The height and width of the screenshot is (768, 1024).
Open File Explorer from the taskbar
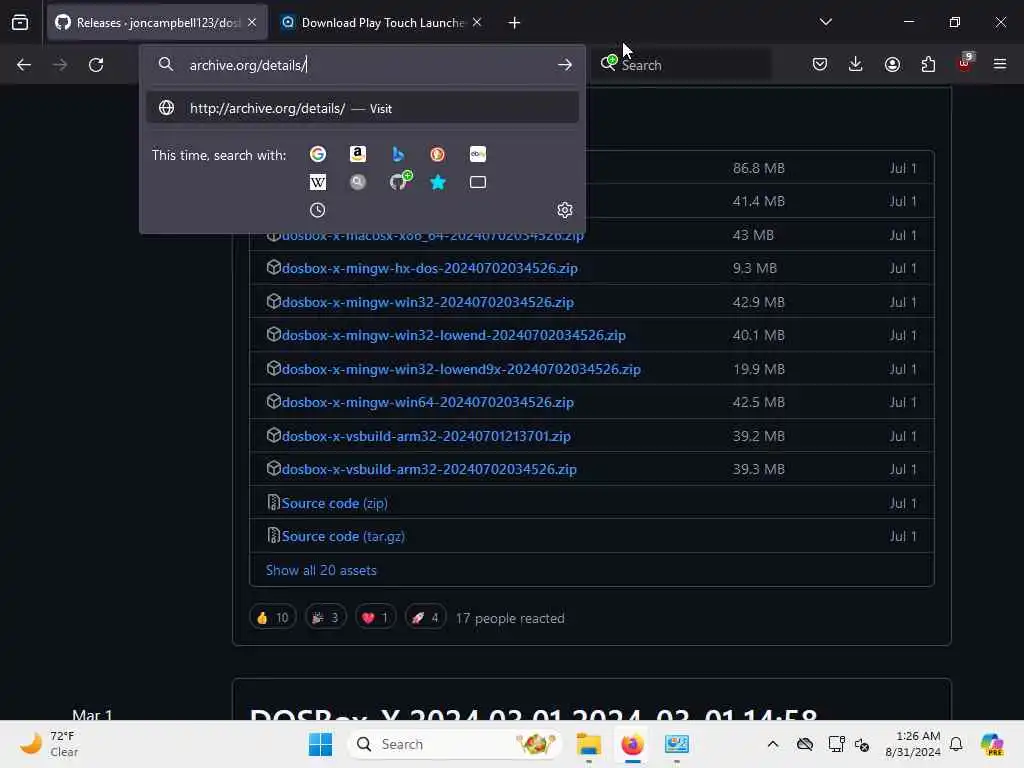click(x=588, y=744)
